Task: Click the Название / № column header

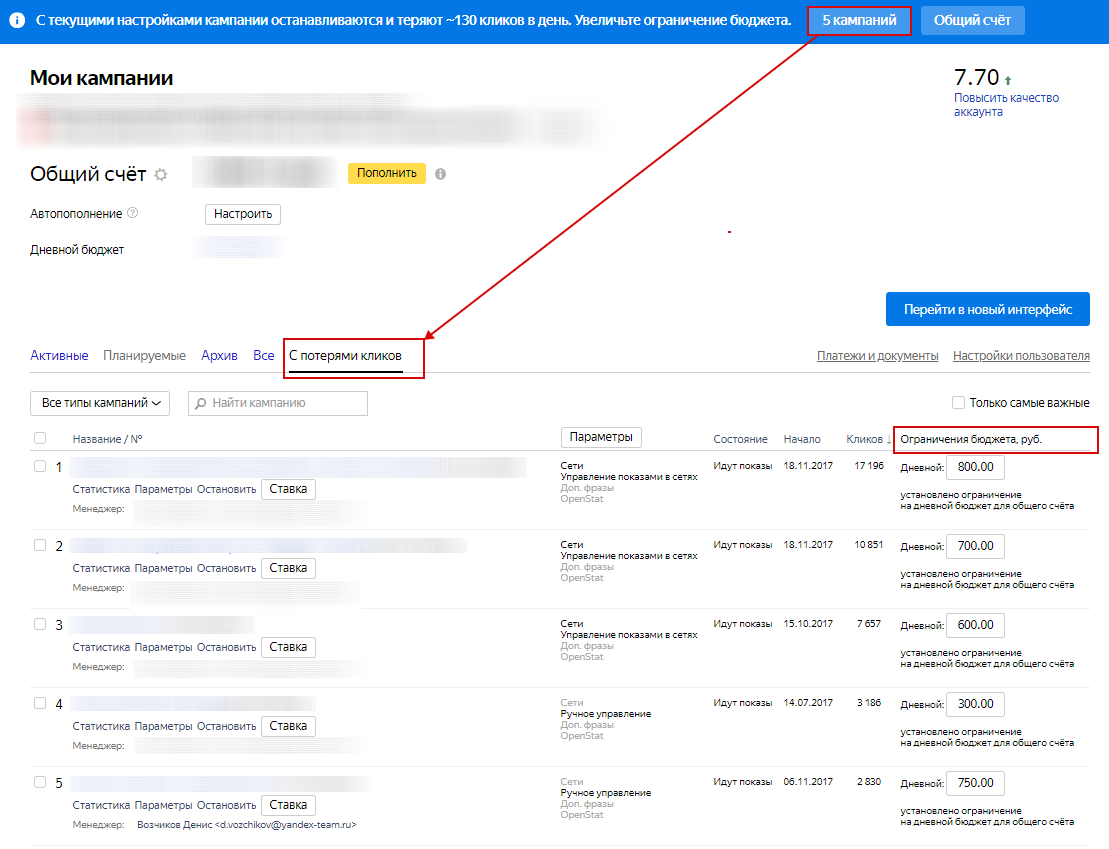Action: click(108, 439)
